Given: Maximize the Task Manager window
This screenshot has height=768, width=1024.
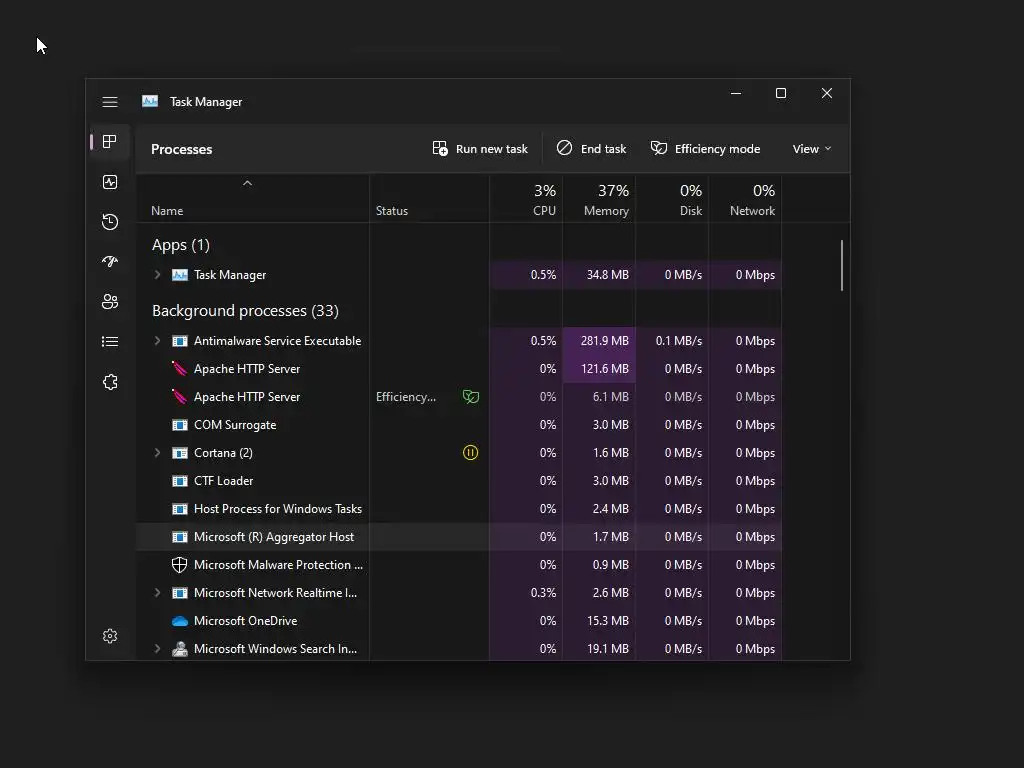Looking at the screenshot, I should (x=780, y=93).
